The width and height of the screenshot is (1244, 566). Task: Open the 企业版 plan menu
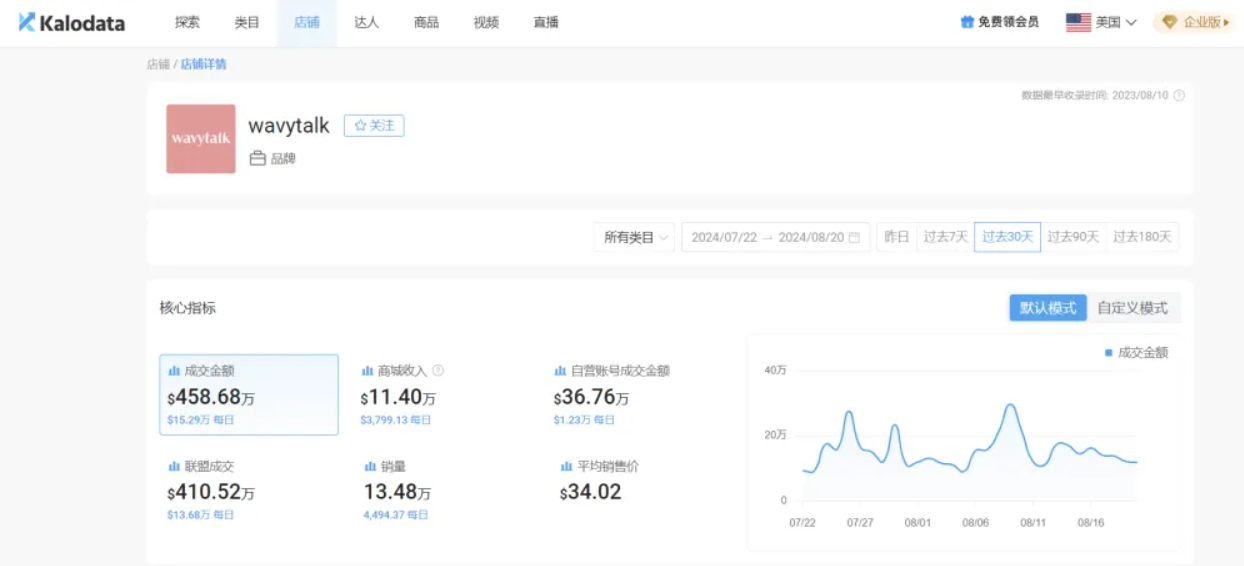[1193, 22]
